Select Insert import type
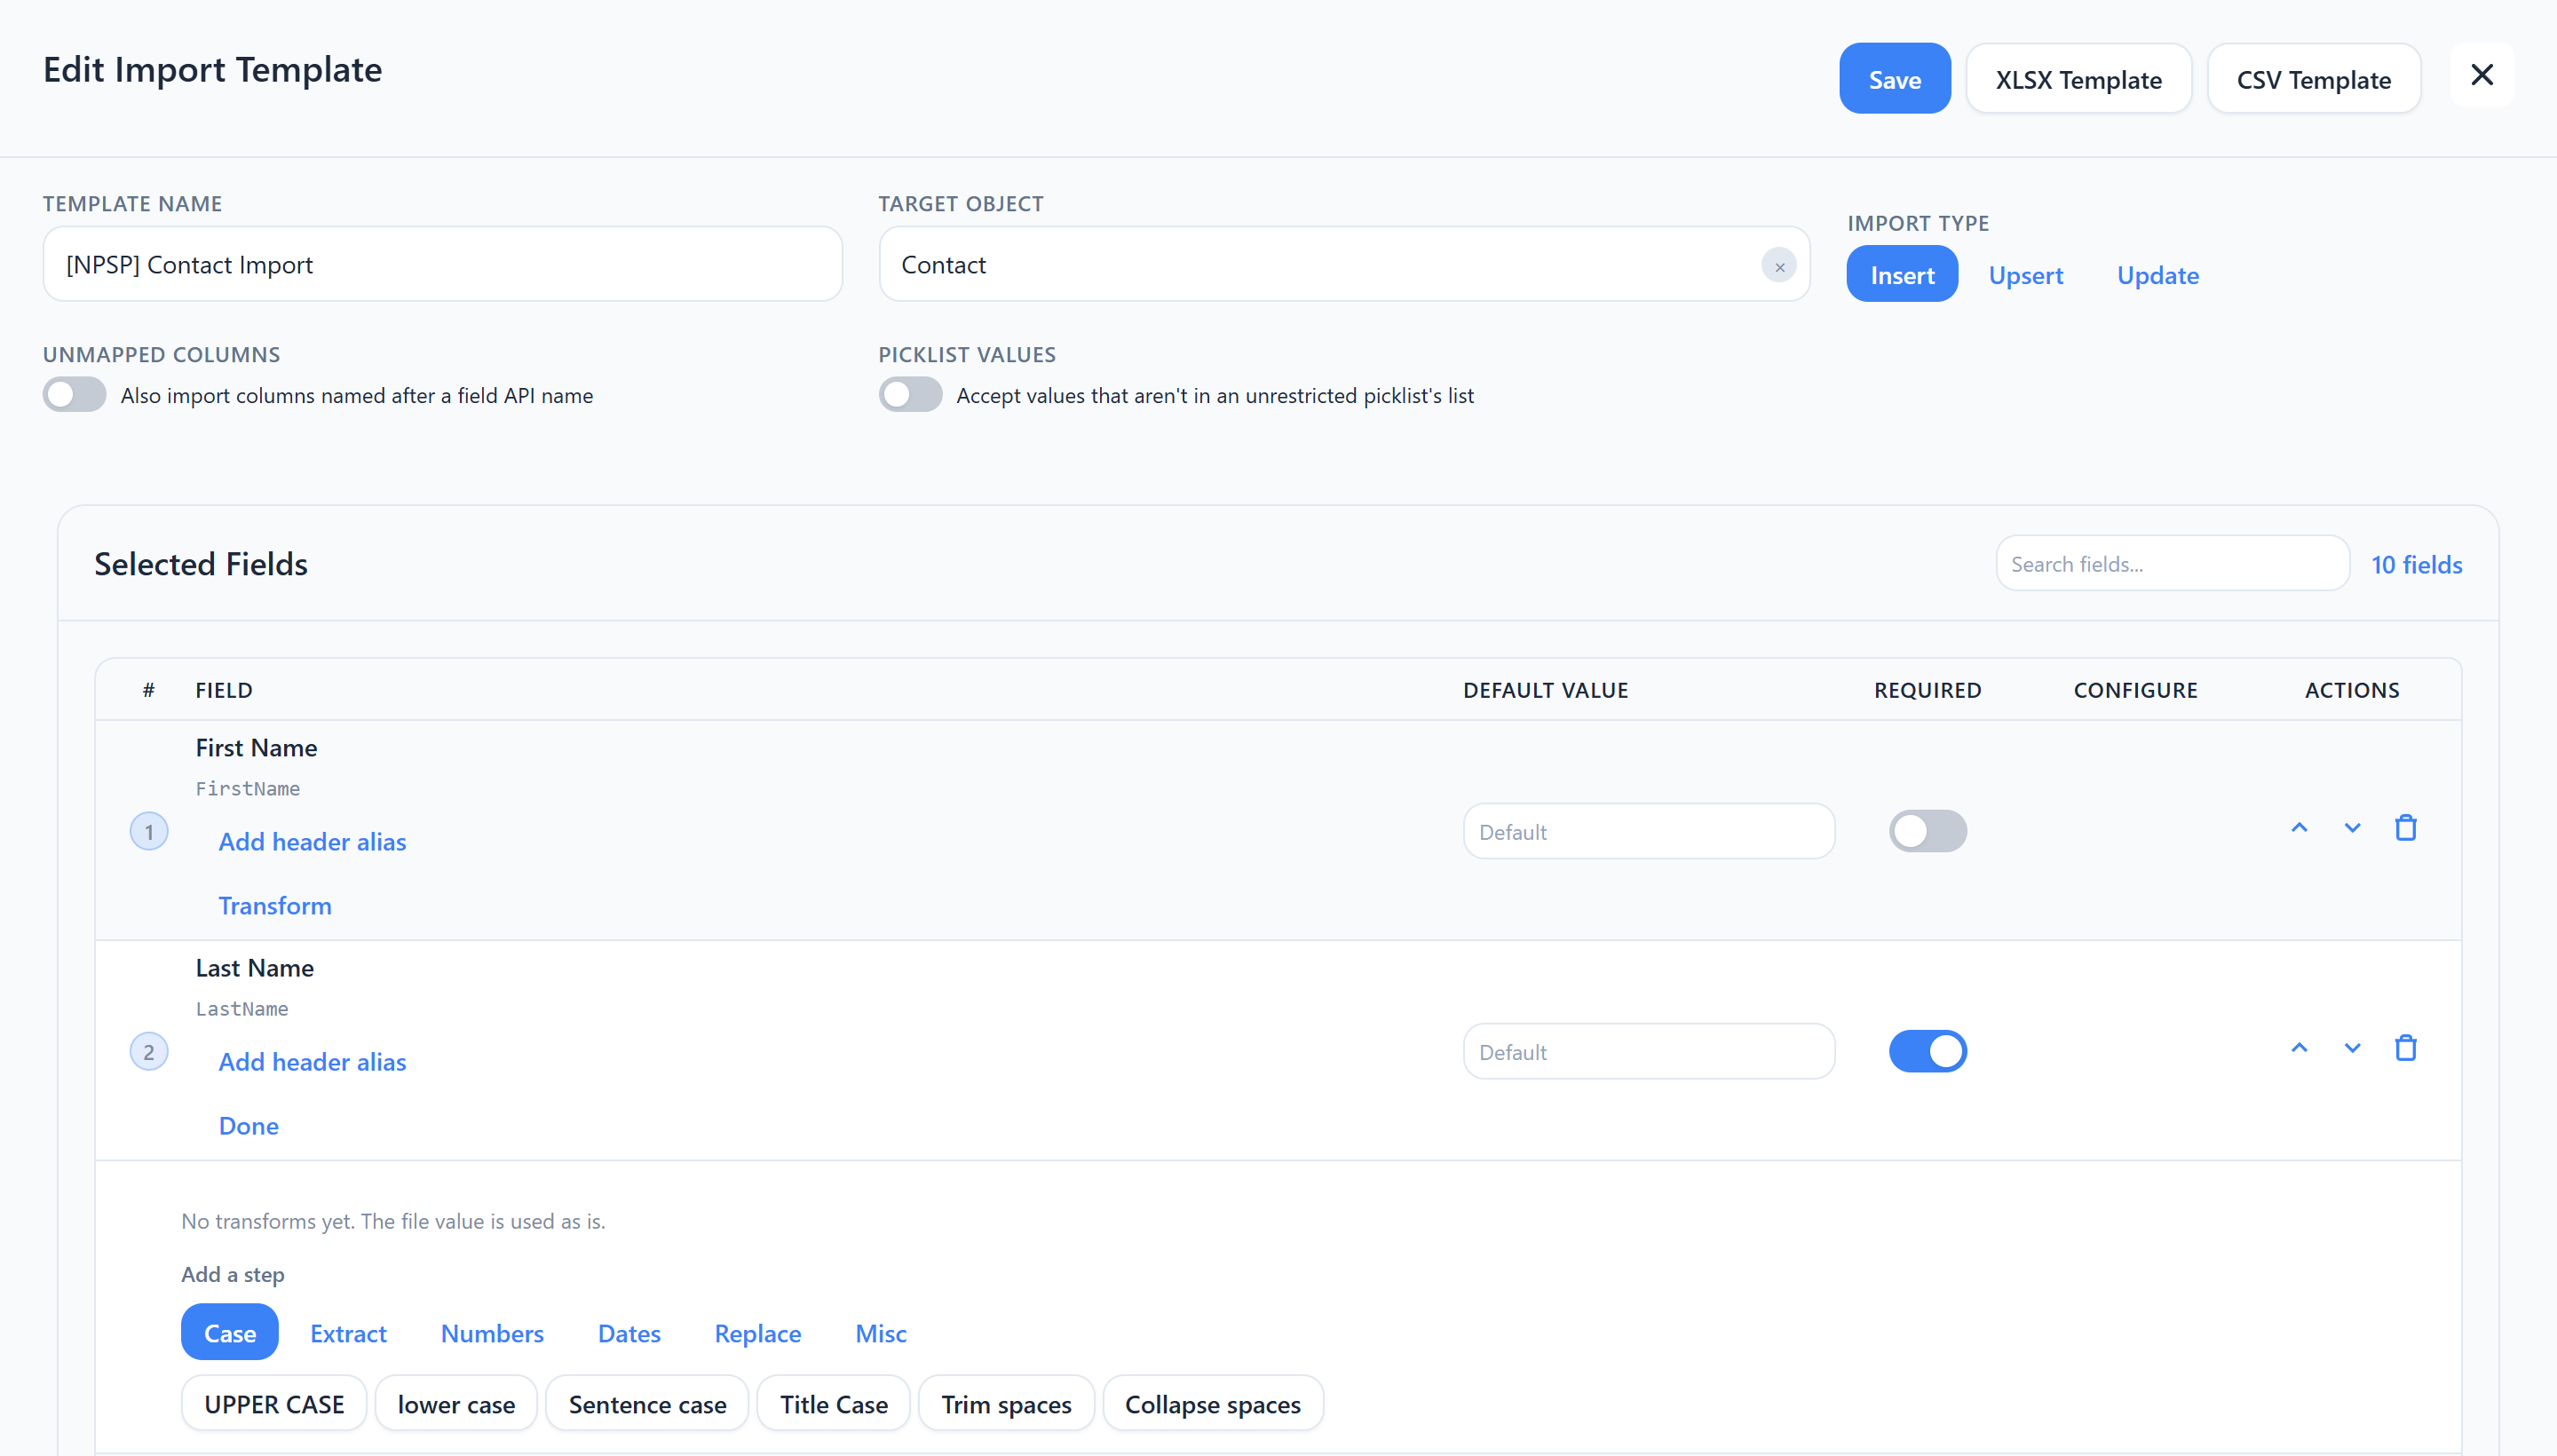 [1902, 275]
